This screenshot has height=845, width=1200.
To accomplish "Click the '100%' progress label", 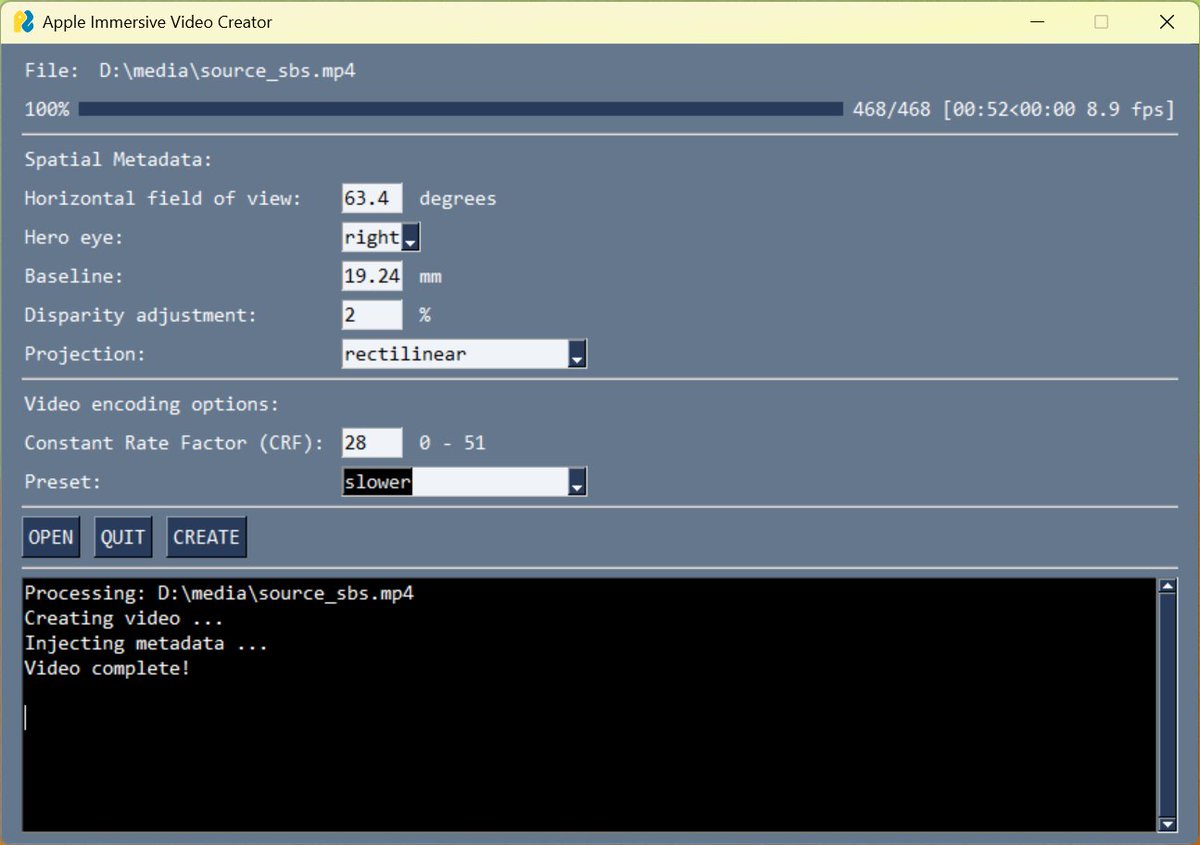I will click(x=47, y=109).
